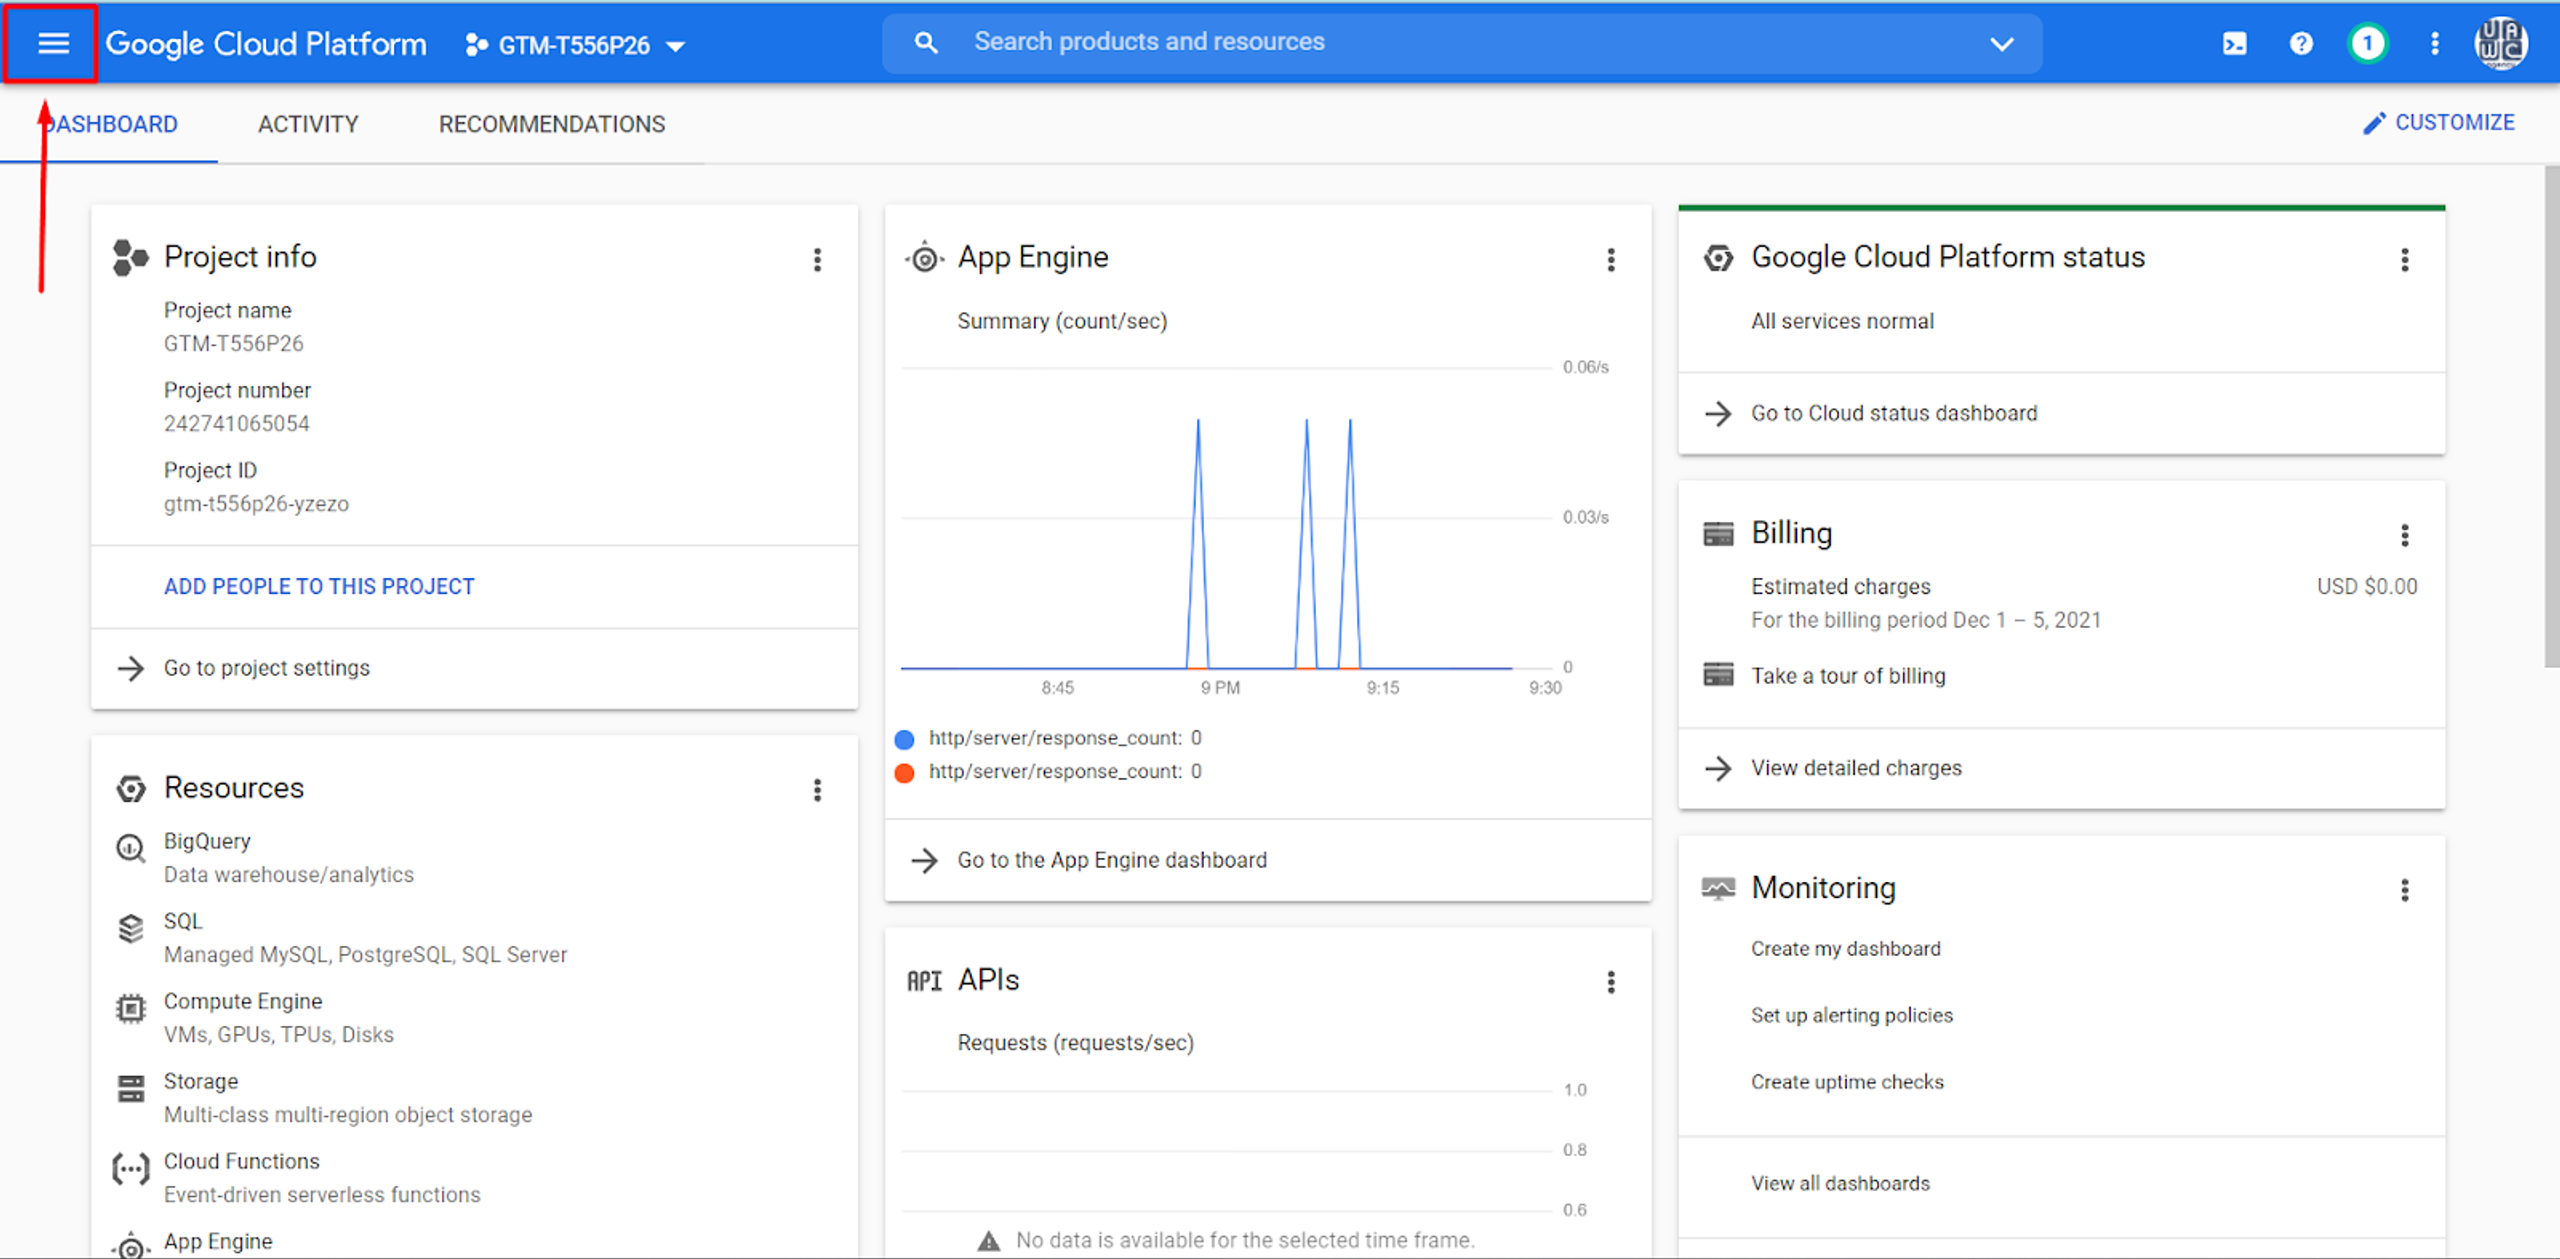Open App Engine card options menu
This screenshot has width=2560, height=1259.
1610,260
